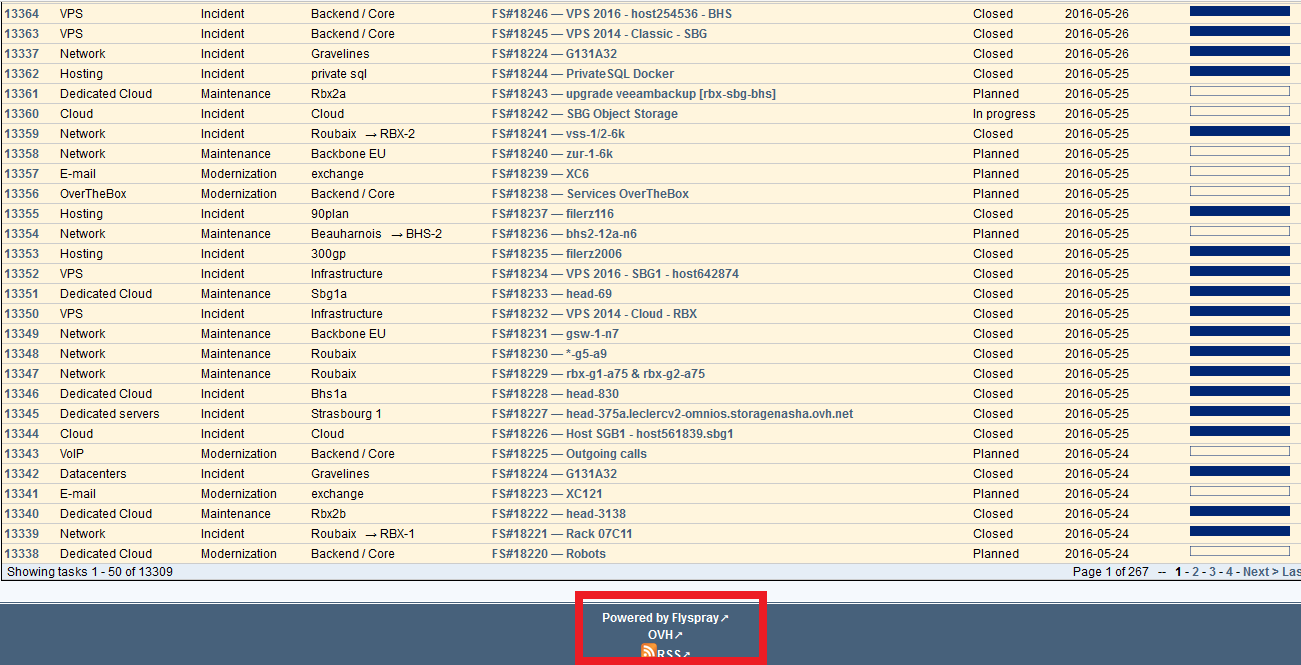Open FS#18238 Services OverTheBox task
The width and height of the screenshot is (1301, 665).
coord(590,194)
